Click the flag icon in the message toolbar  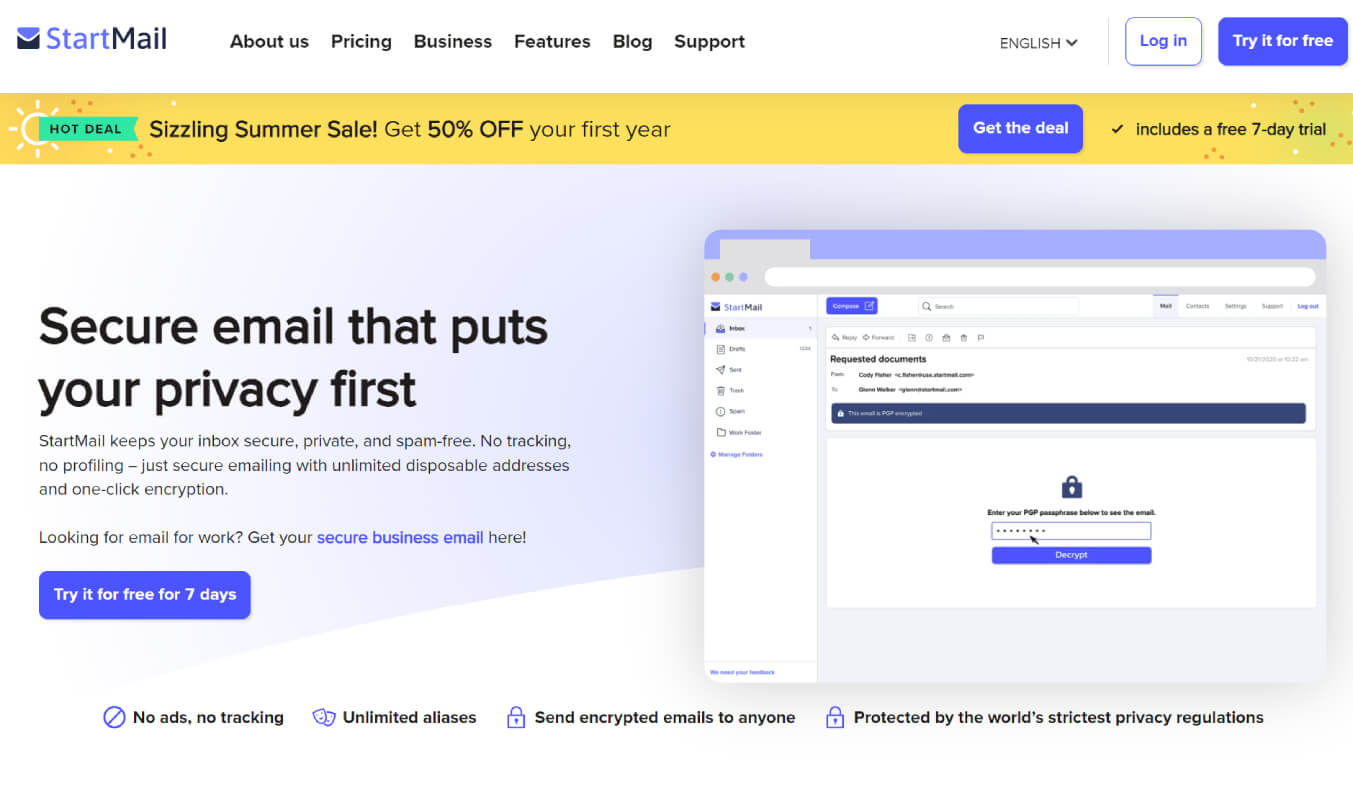pos(980,338)
